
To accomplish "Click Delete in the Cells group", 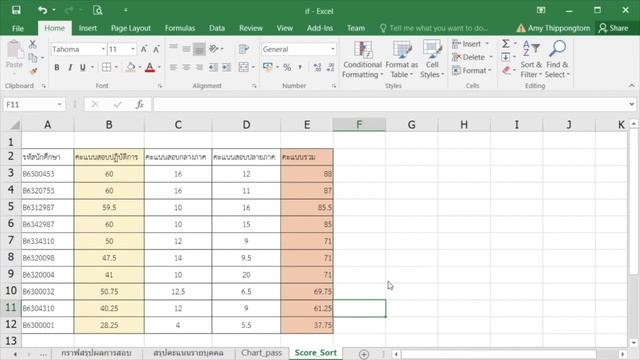I will click(472, 57).
